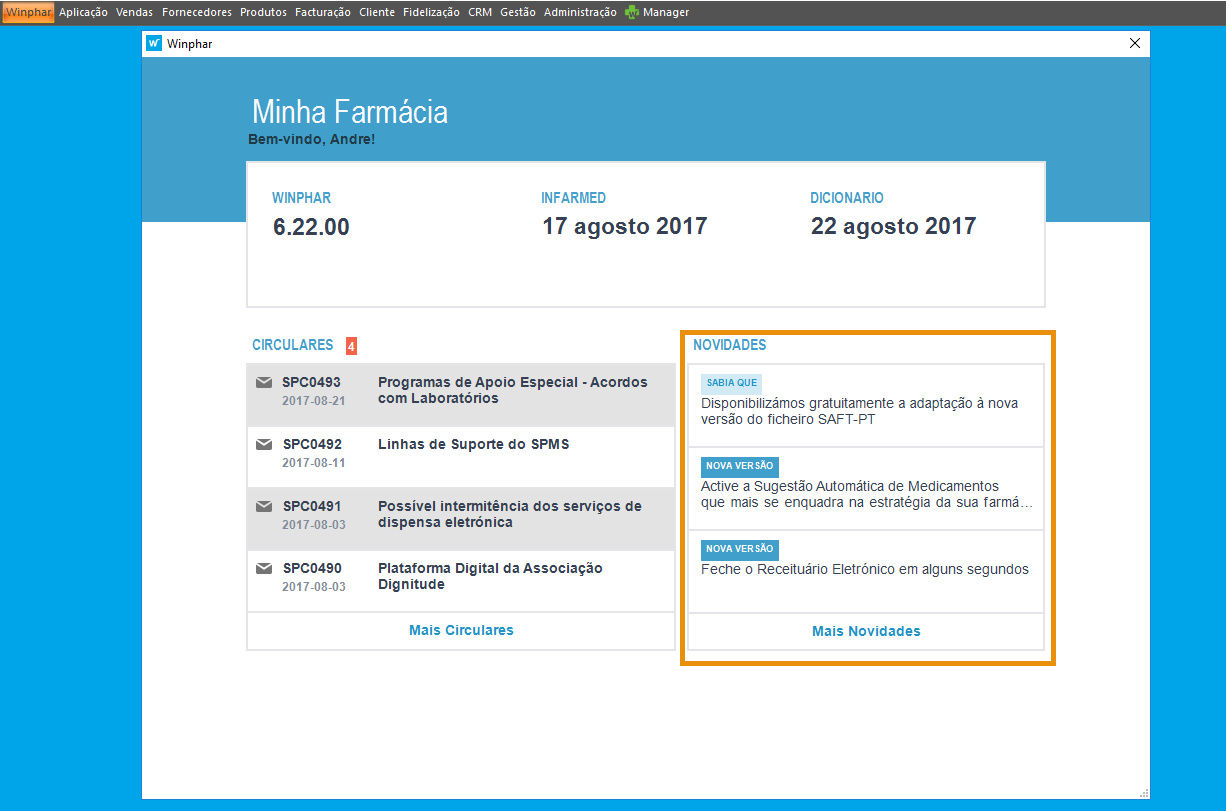Open the Fidelização menu
Image resolution: width=1226 pixels, height=811 pixels.
(431, 12)
